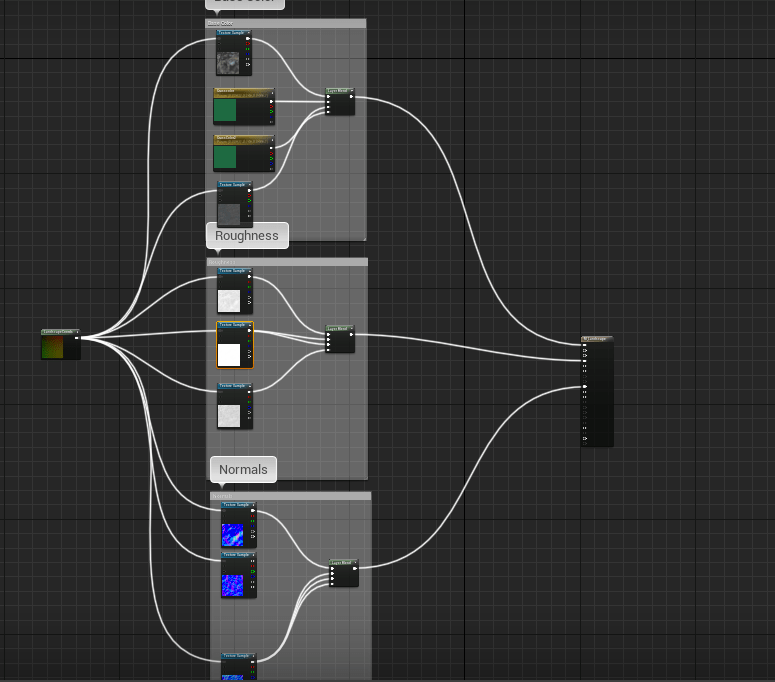775x682 pixels.
Task: Click top Texture Sample node title in Base Color
Action: point(231,33)
